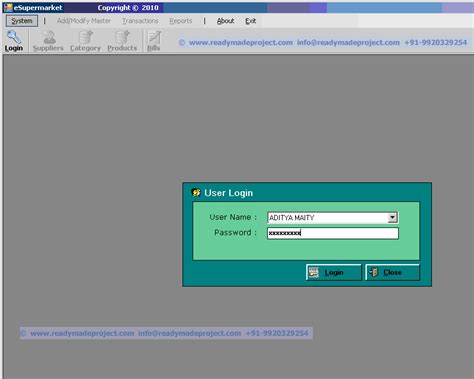Click the Login button in dialog
The image size is (474, 379).
333,272
